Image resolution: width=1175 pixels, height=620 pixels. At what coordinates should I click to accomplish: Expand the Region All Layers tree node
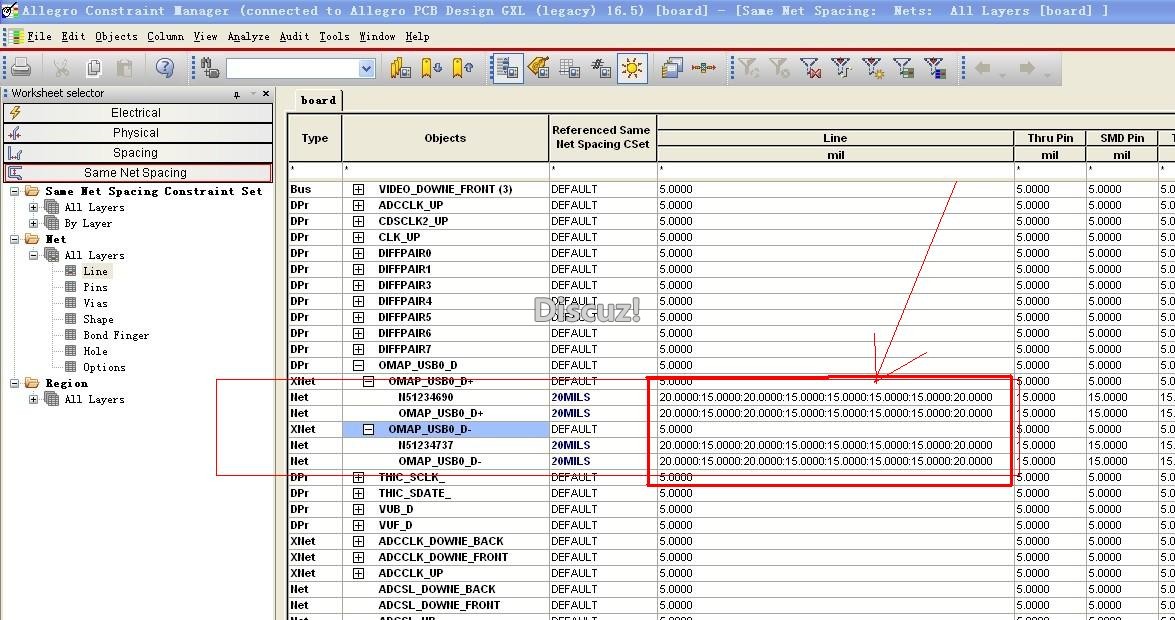pyautogui.click(x=34, y=399)
